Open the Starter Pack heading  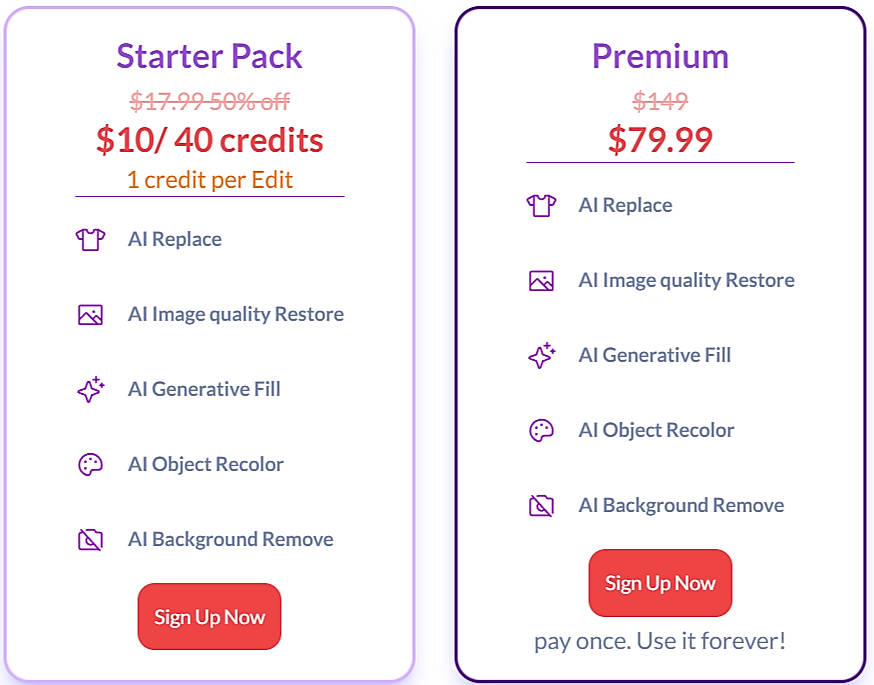[209, 57]
